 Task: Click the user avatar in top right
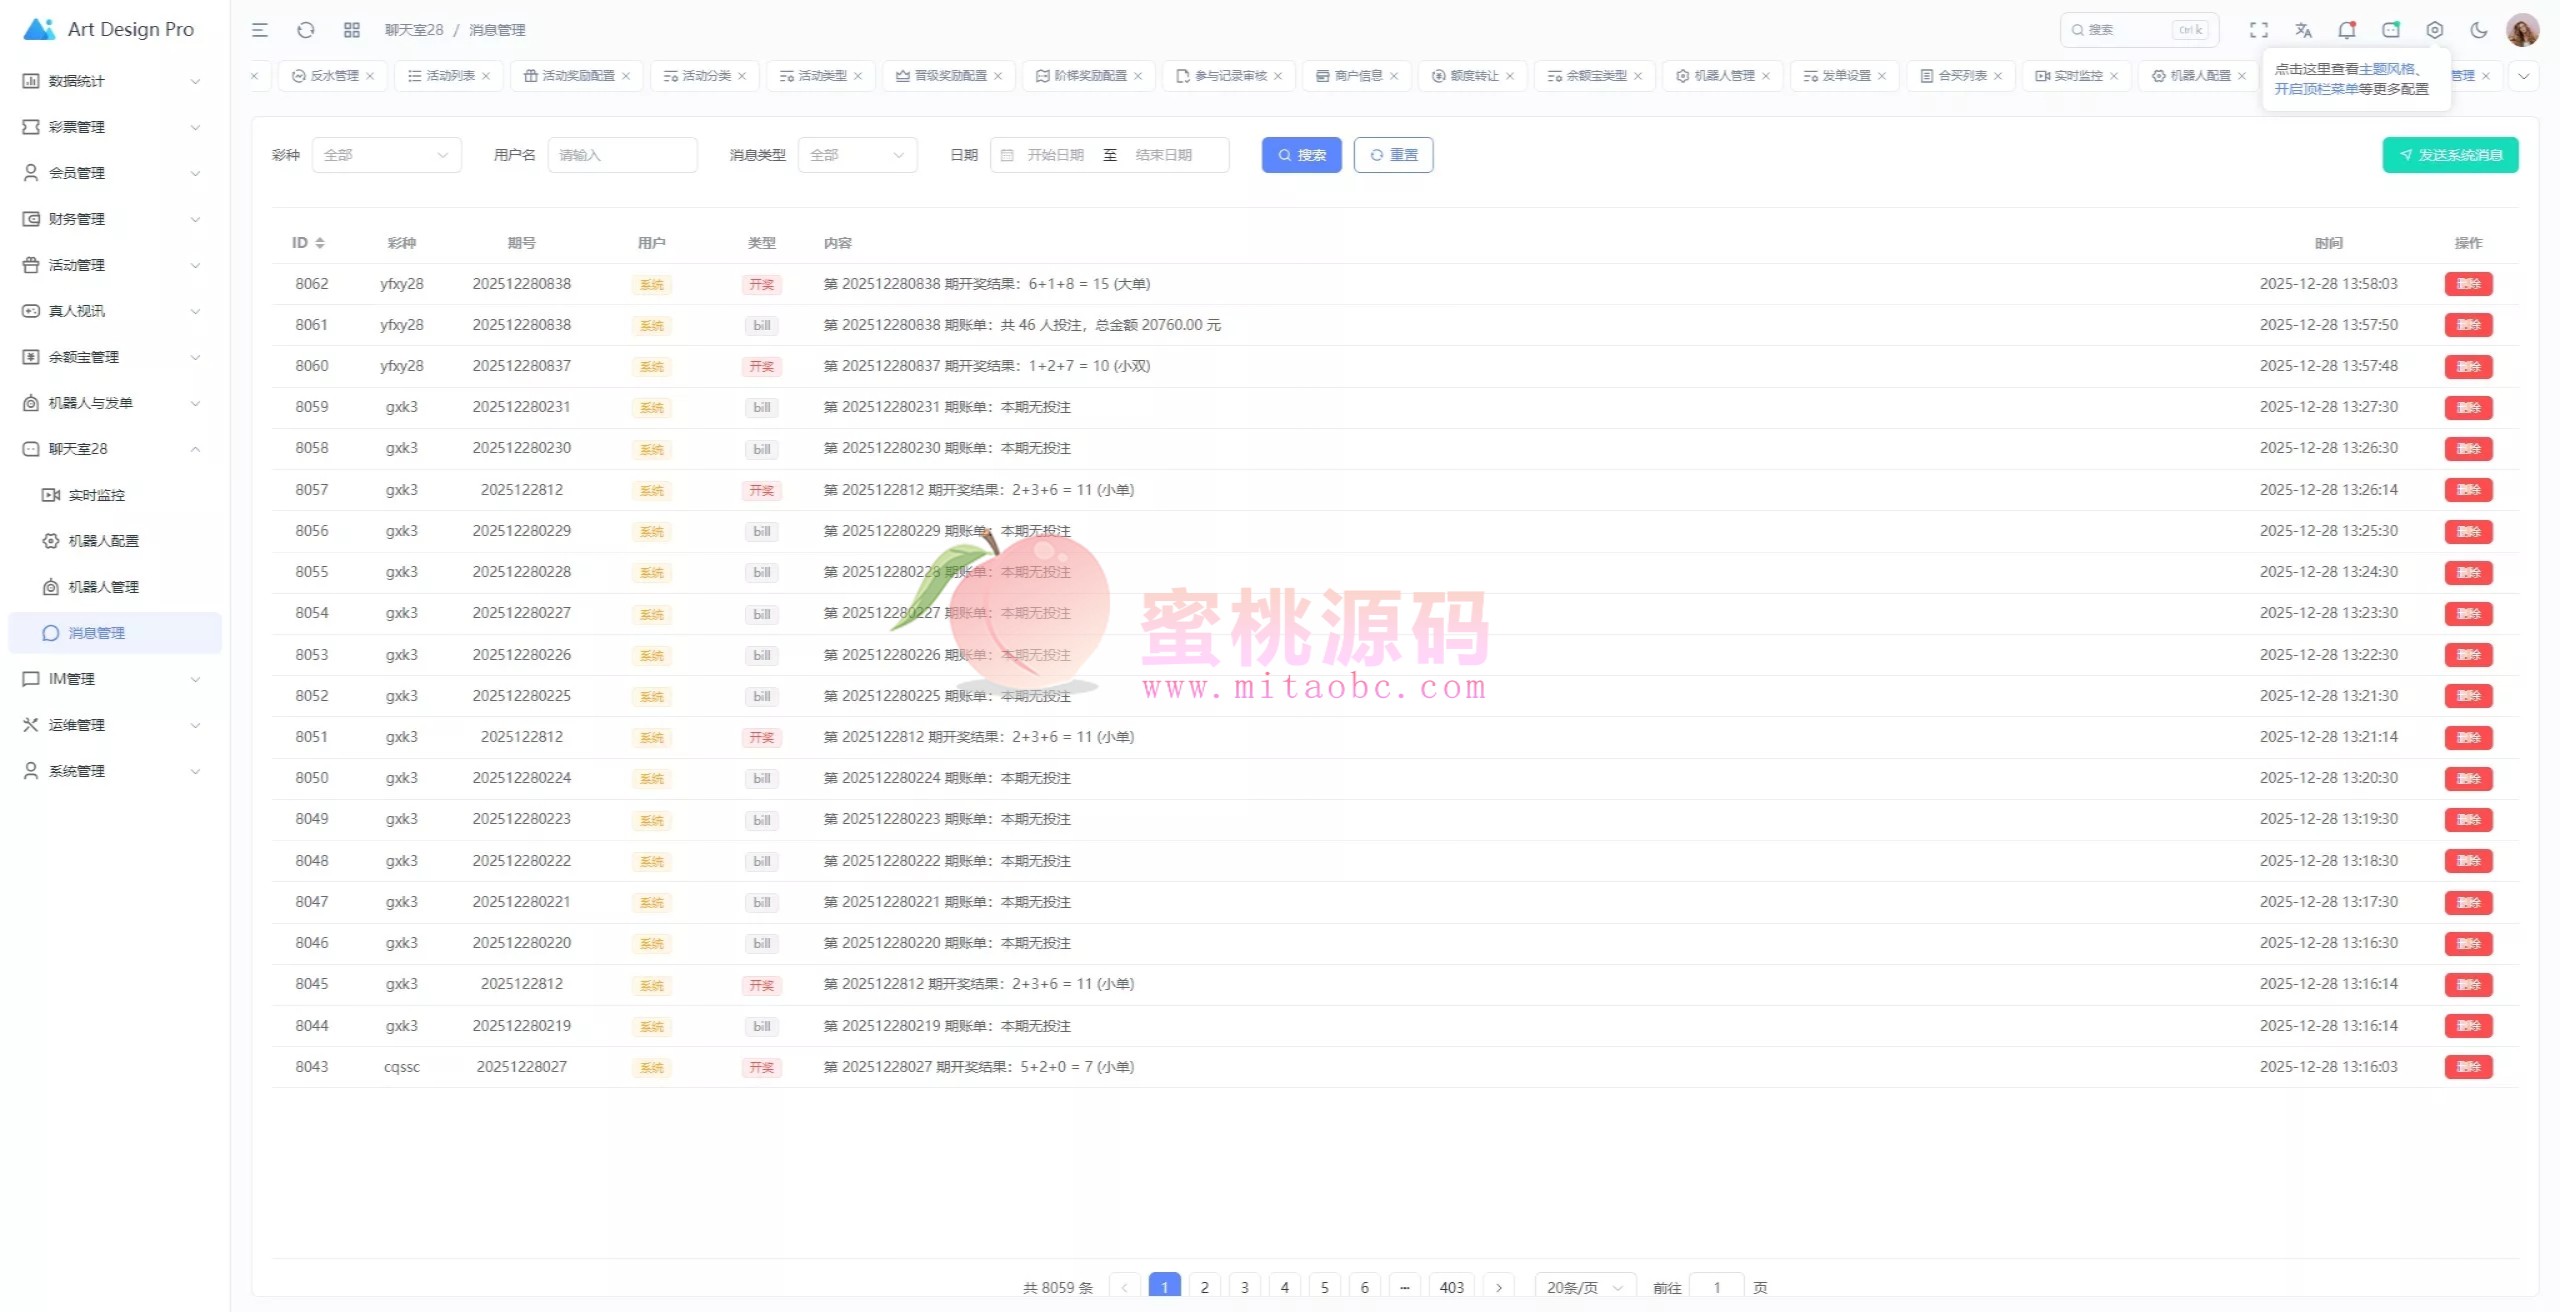(x=2522, y=30)
